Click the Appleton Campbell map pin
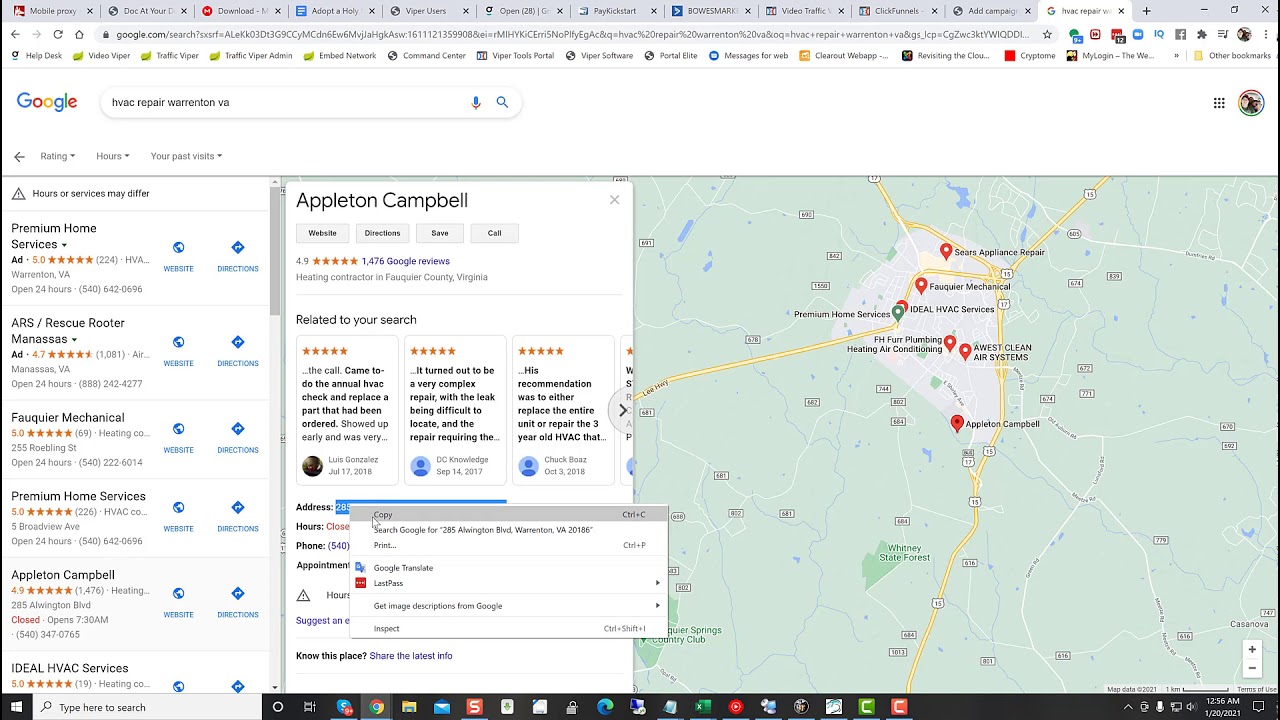 [x=957, y=424]
